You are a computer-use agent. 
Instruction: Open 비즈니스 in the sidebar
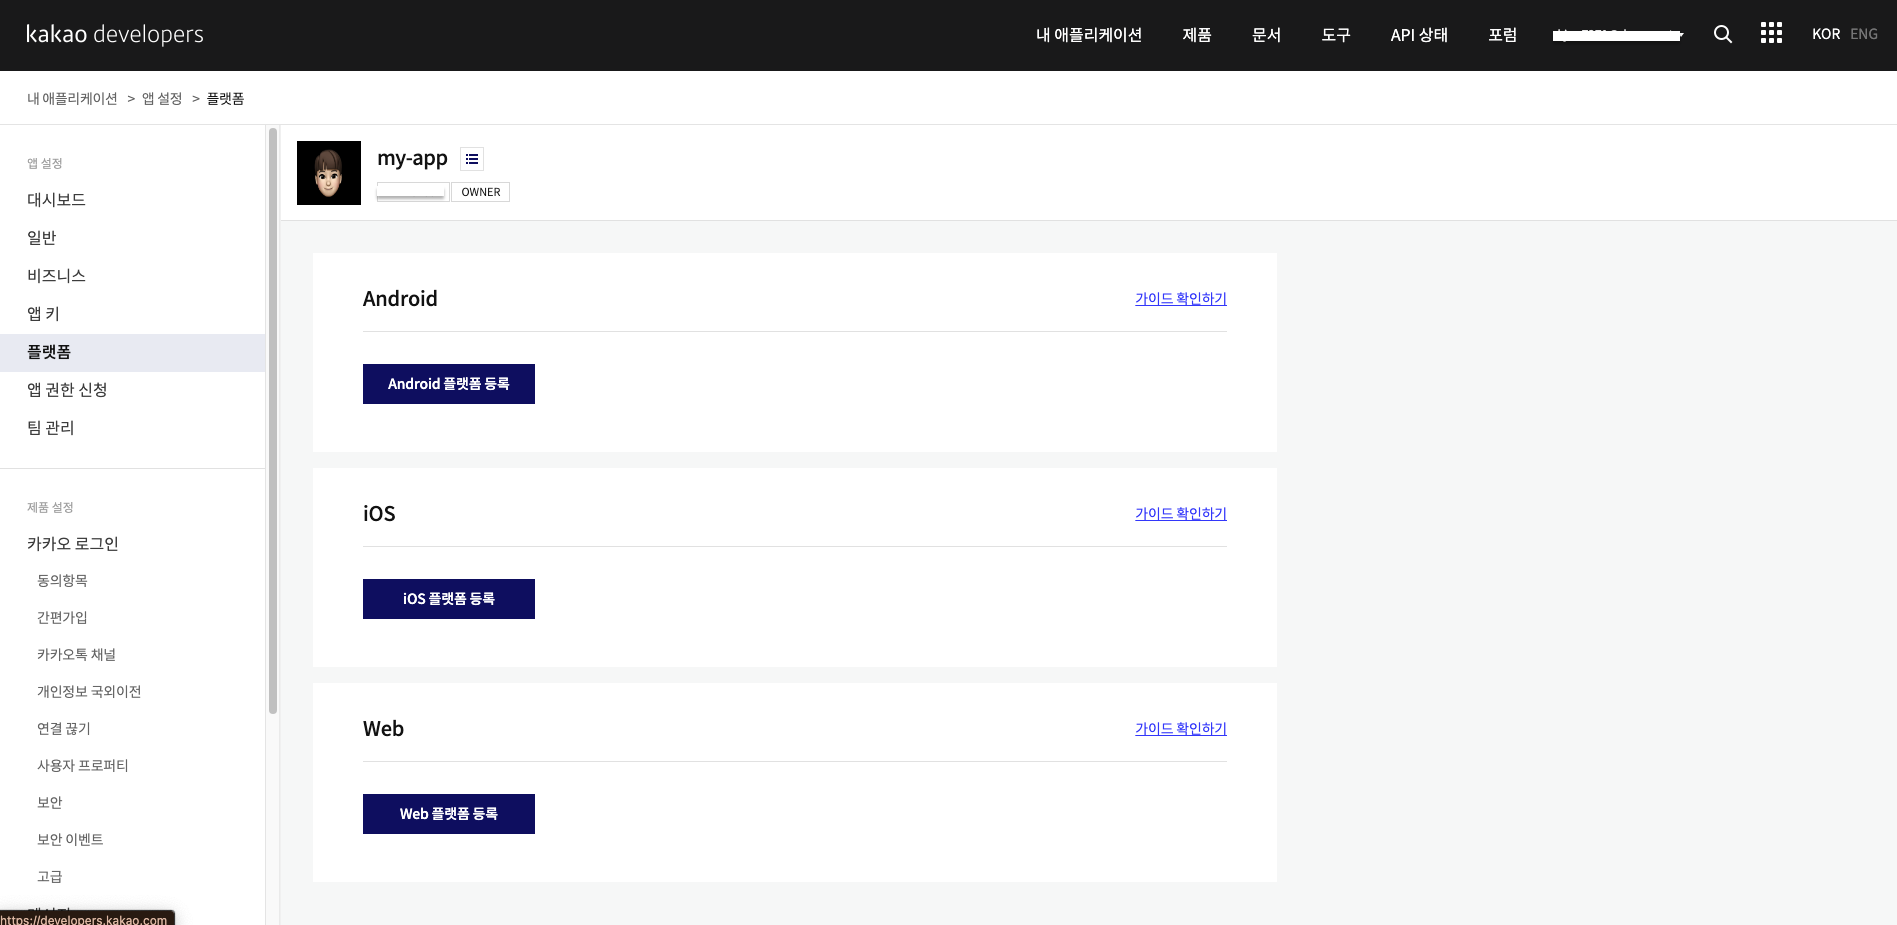(x=132, y=276)
